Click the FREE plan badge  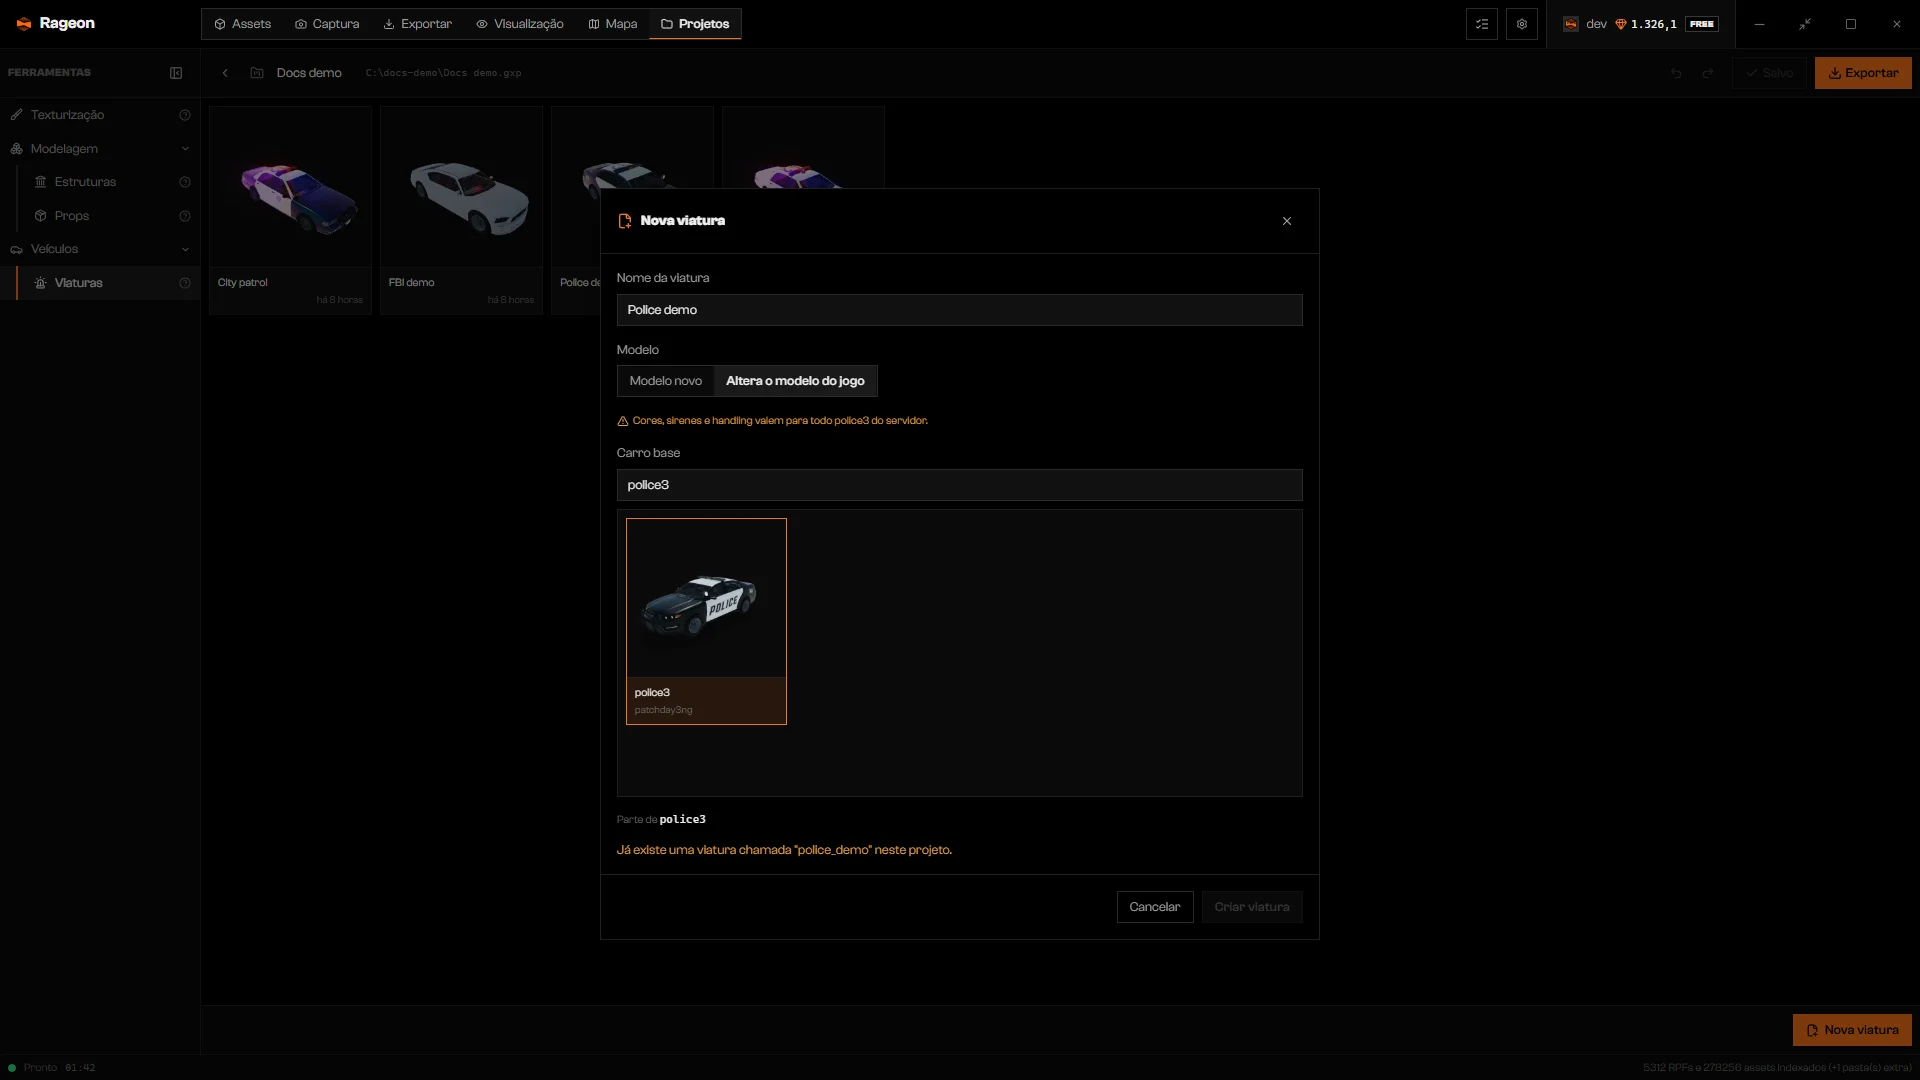pyautogui.click(x=1702, y=24)
